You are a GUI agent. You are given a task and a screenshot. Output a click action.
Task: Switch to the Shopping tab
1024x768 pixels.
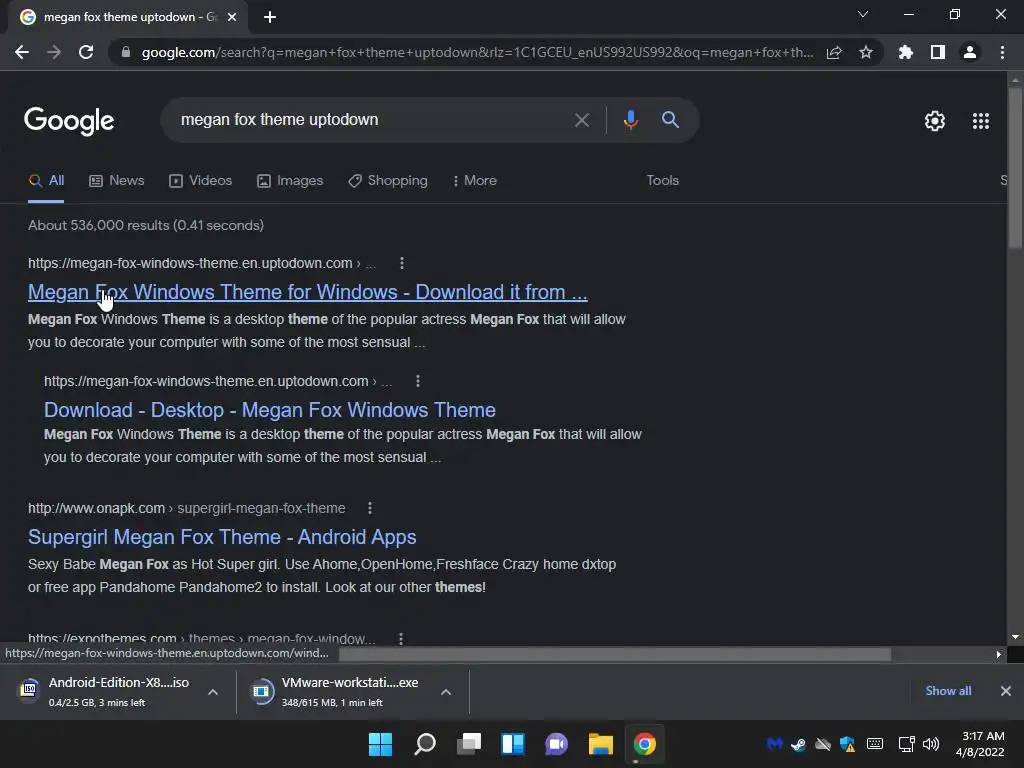(388, 181)
